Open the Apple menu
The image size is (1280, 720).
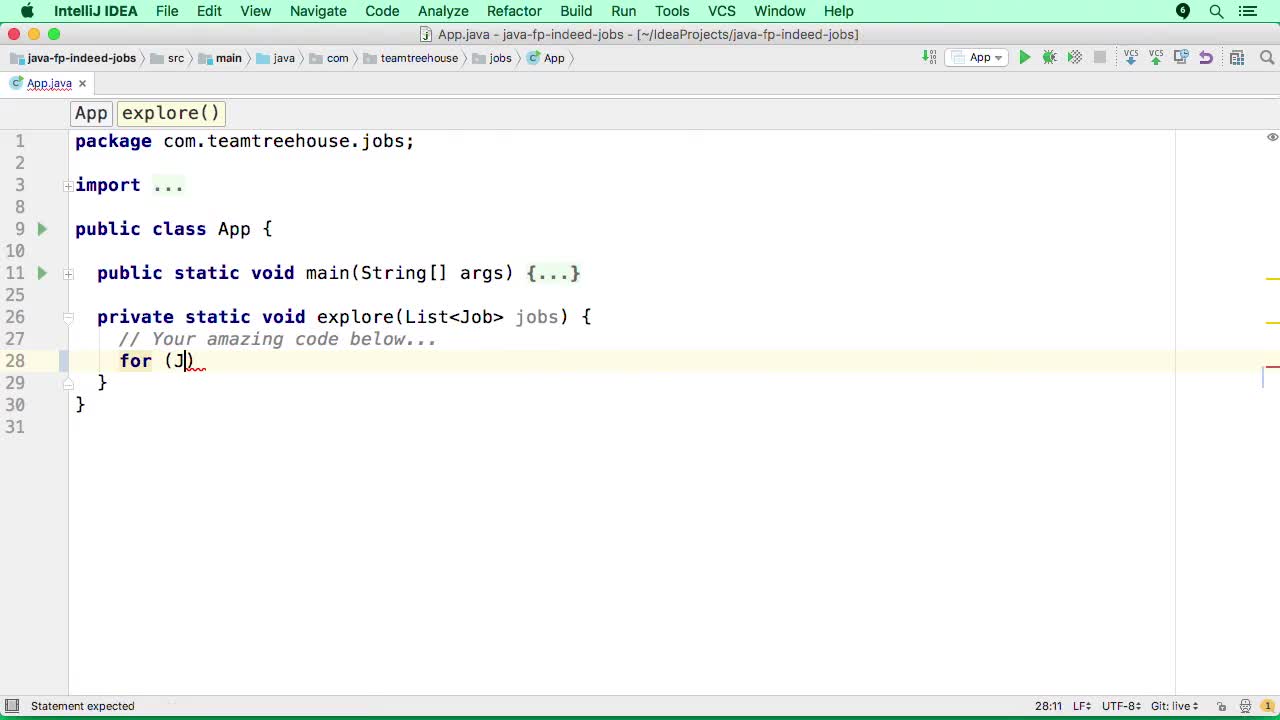click(x=27, y=11)
